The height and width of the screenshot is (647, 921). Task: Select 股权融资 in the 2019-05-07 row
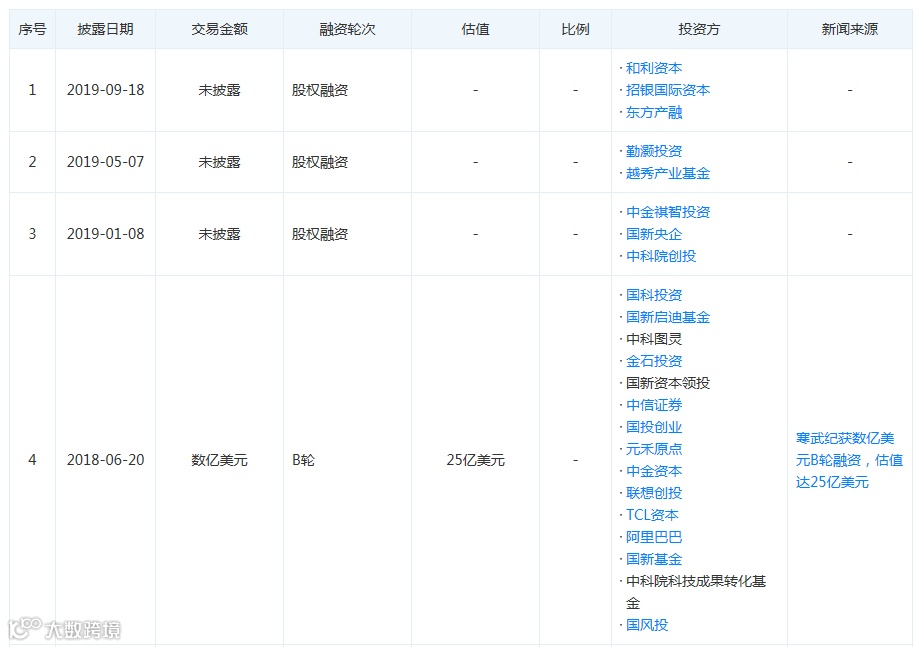pos(320,162)
